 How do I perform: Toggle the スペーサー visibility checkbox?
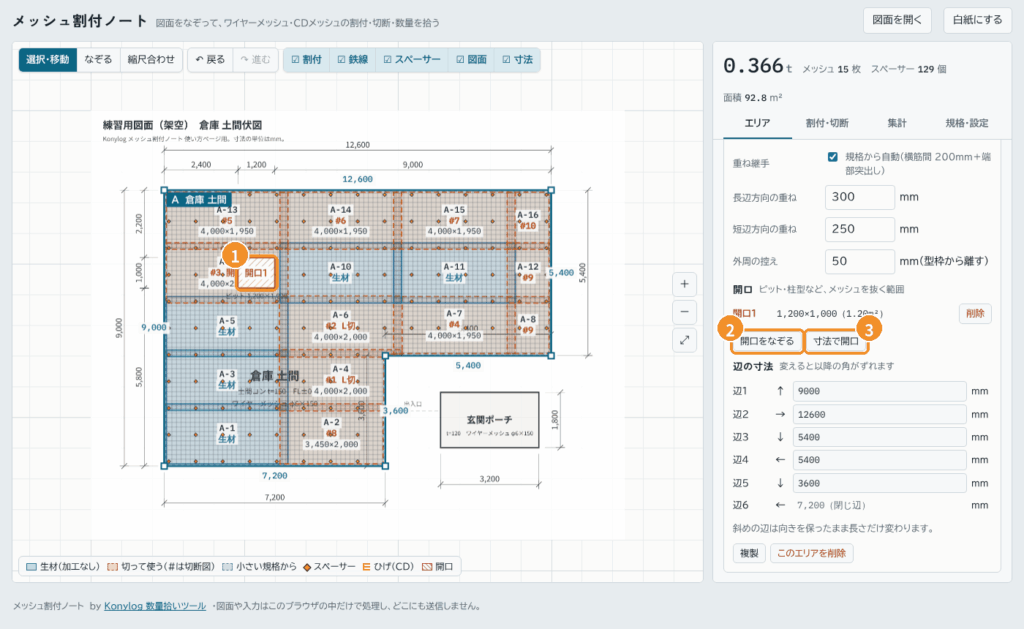(x=411, y=59)
